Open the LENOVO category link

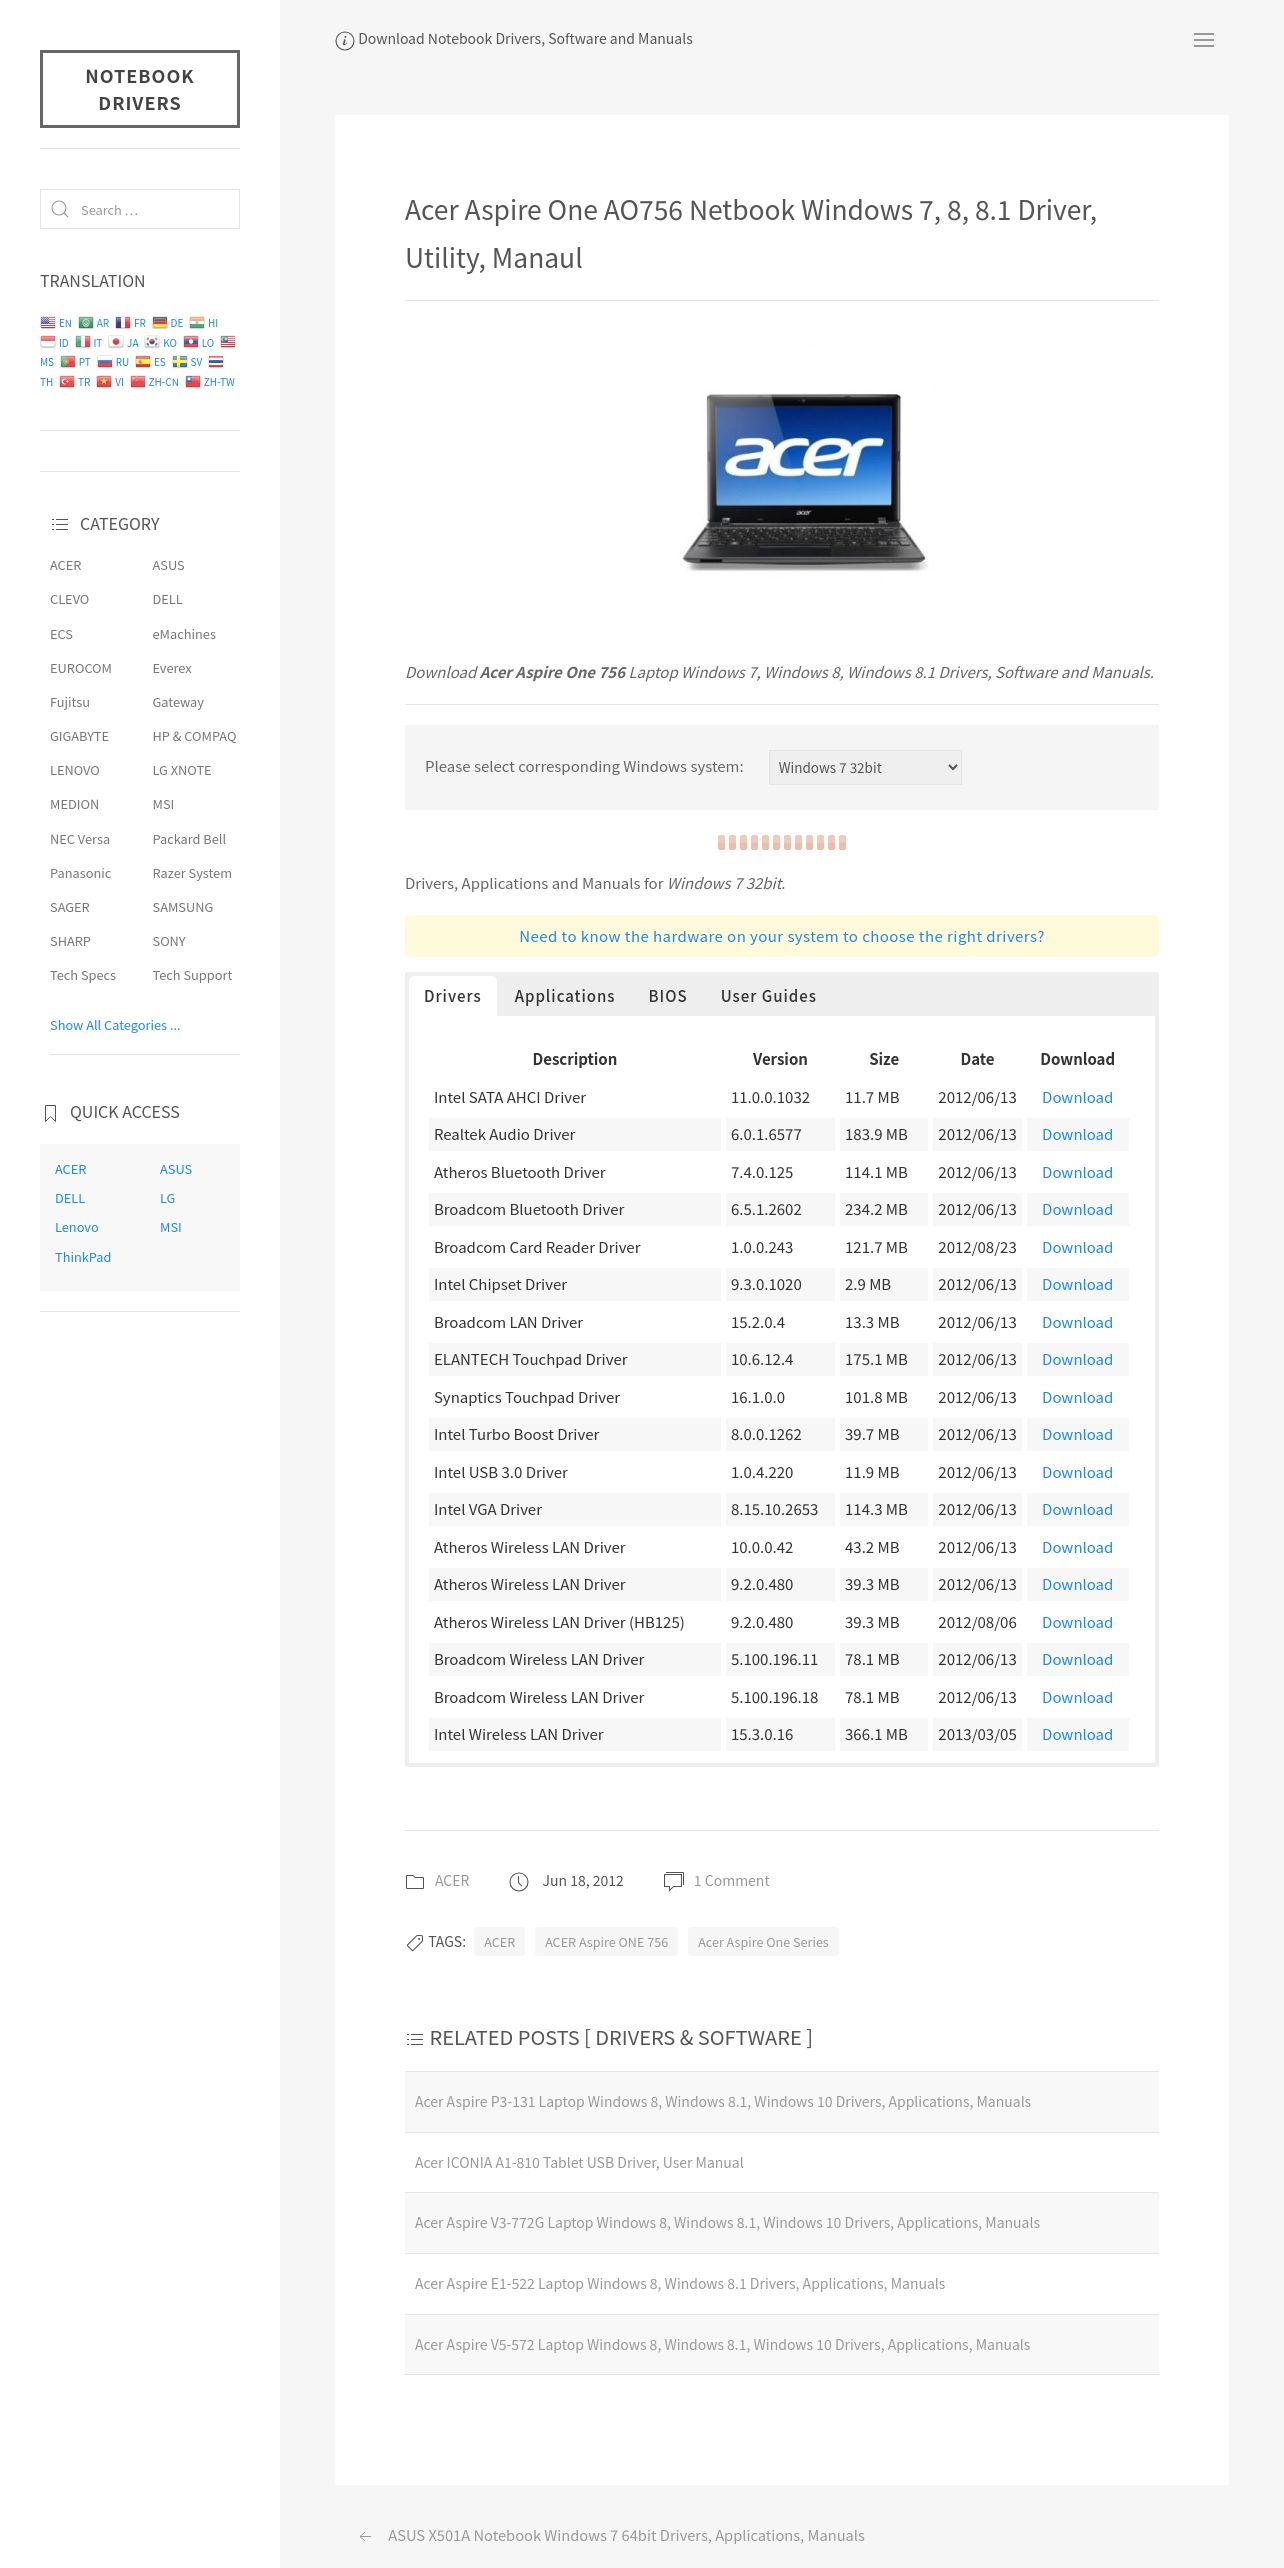[75, 770]
